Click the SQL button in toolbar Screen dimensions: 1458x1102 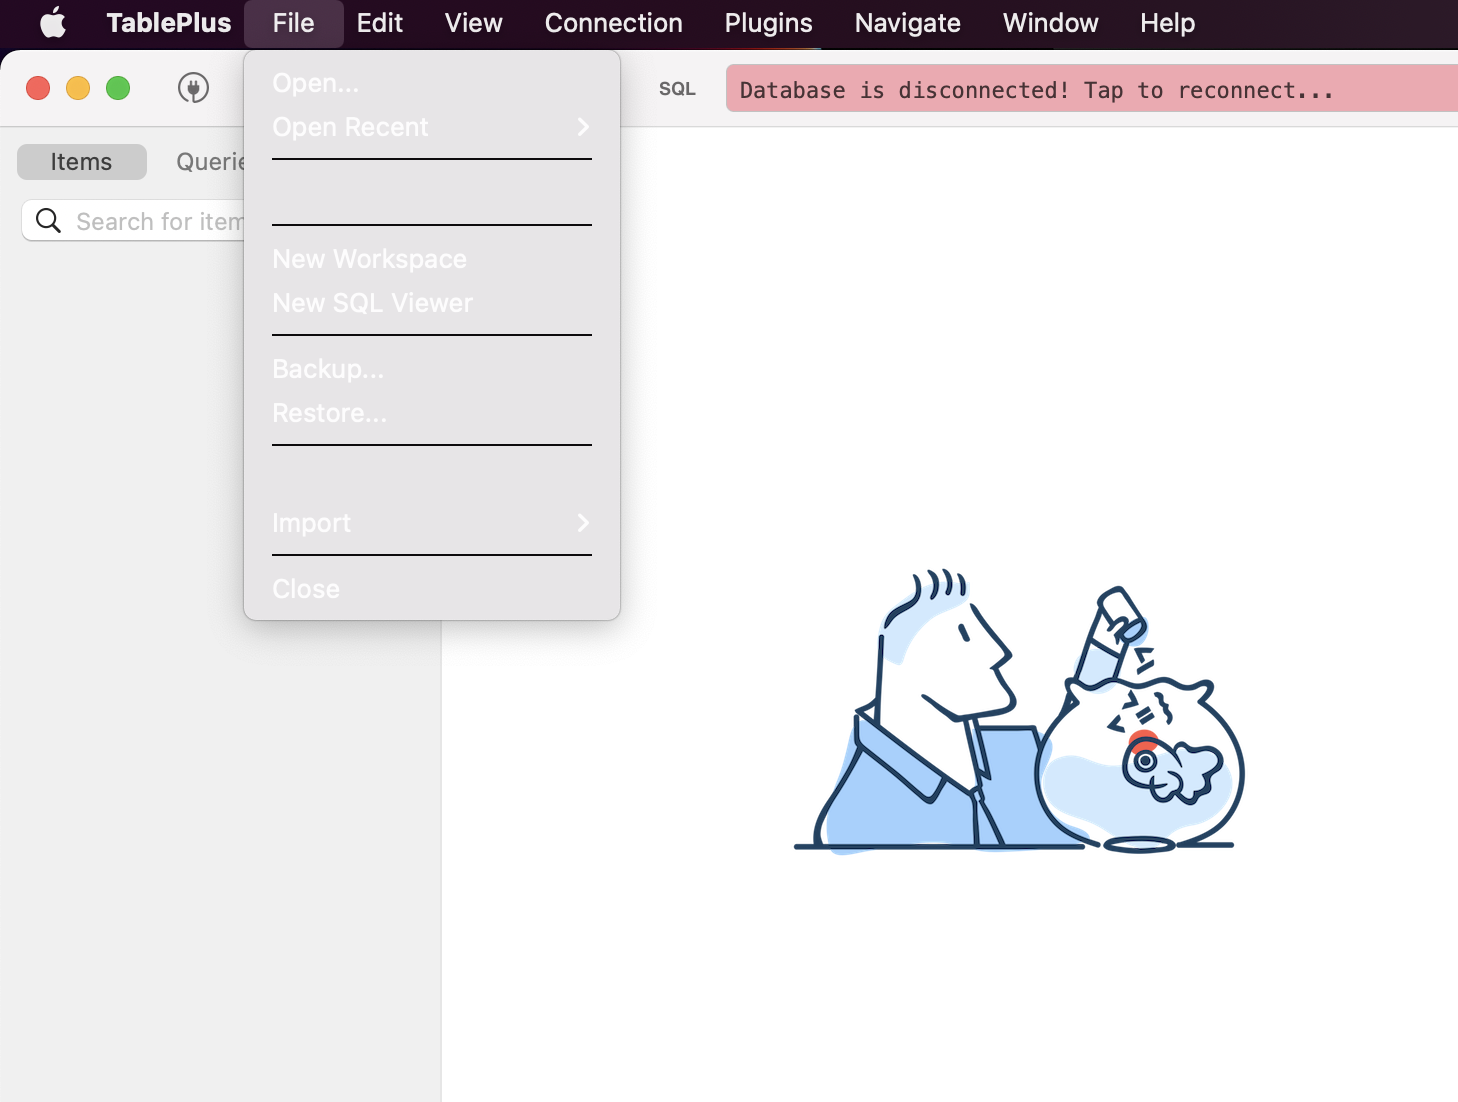(x=677, y=89)
